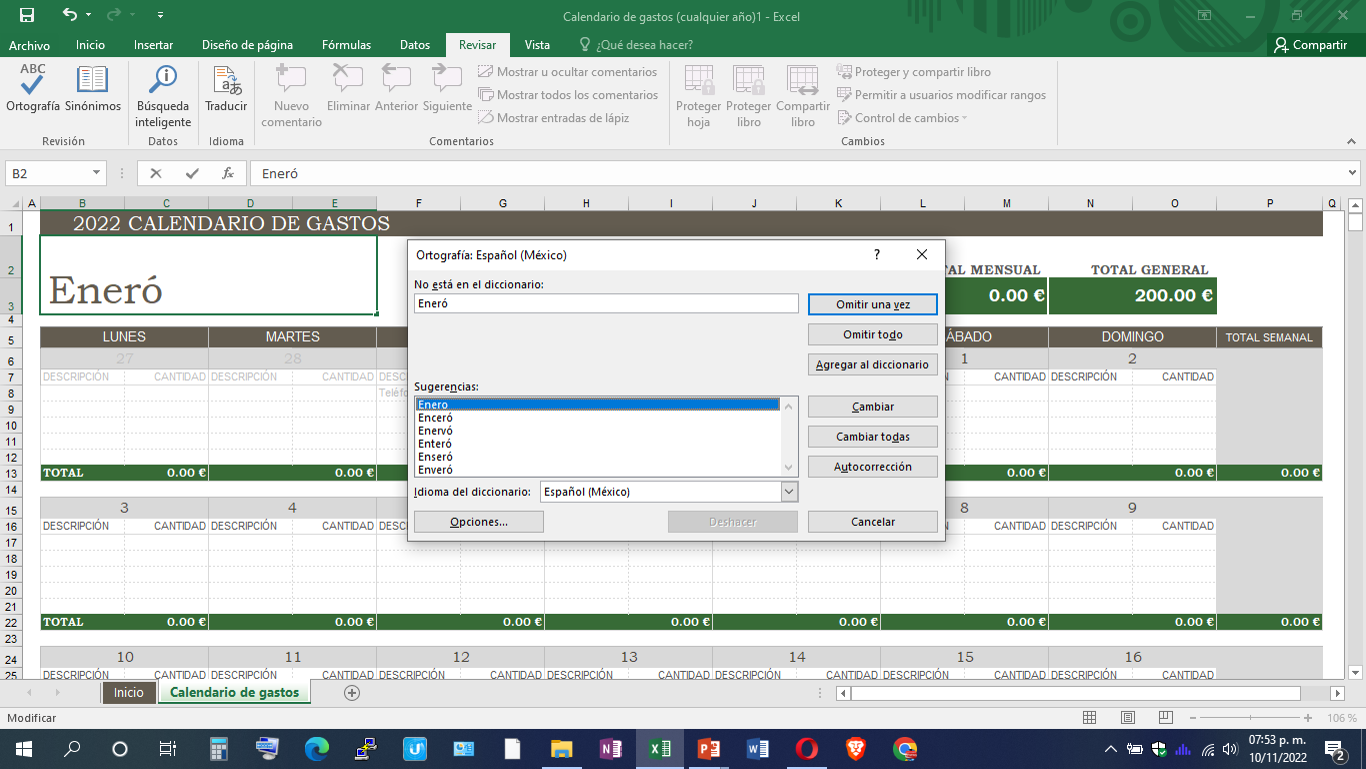Click Cambiar todas button

point(873,437)
